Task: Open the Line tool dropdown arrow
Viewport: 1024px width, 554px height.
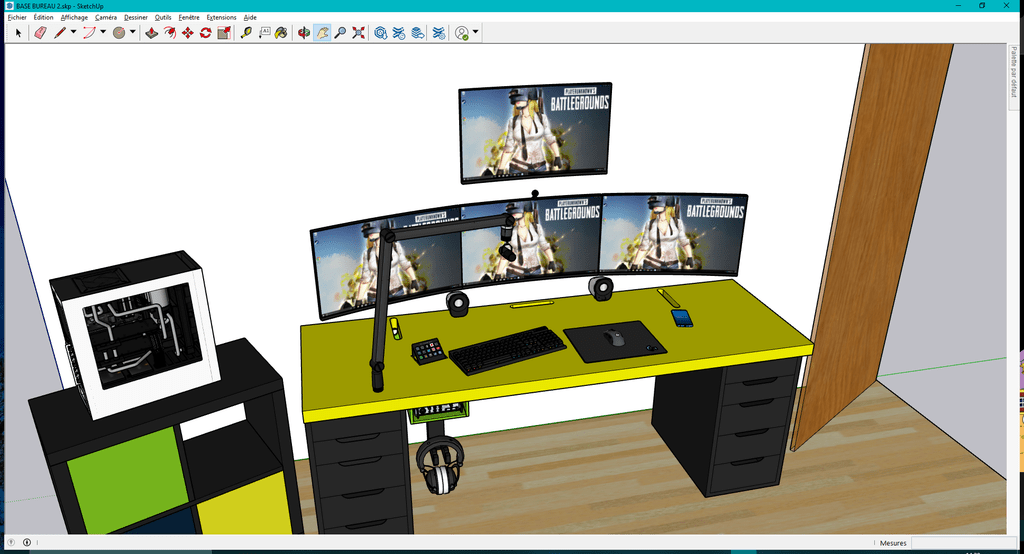Action: [x=73, y=32]
